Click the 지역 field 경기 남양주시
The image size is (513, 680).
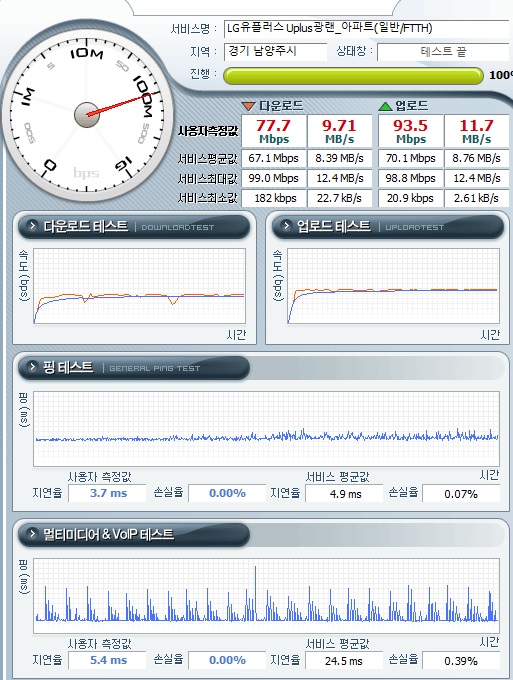coord(275,52)
